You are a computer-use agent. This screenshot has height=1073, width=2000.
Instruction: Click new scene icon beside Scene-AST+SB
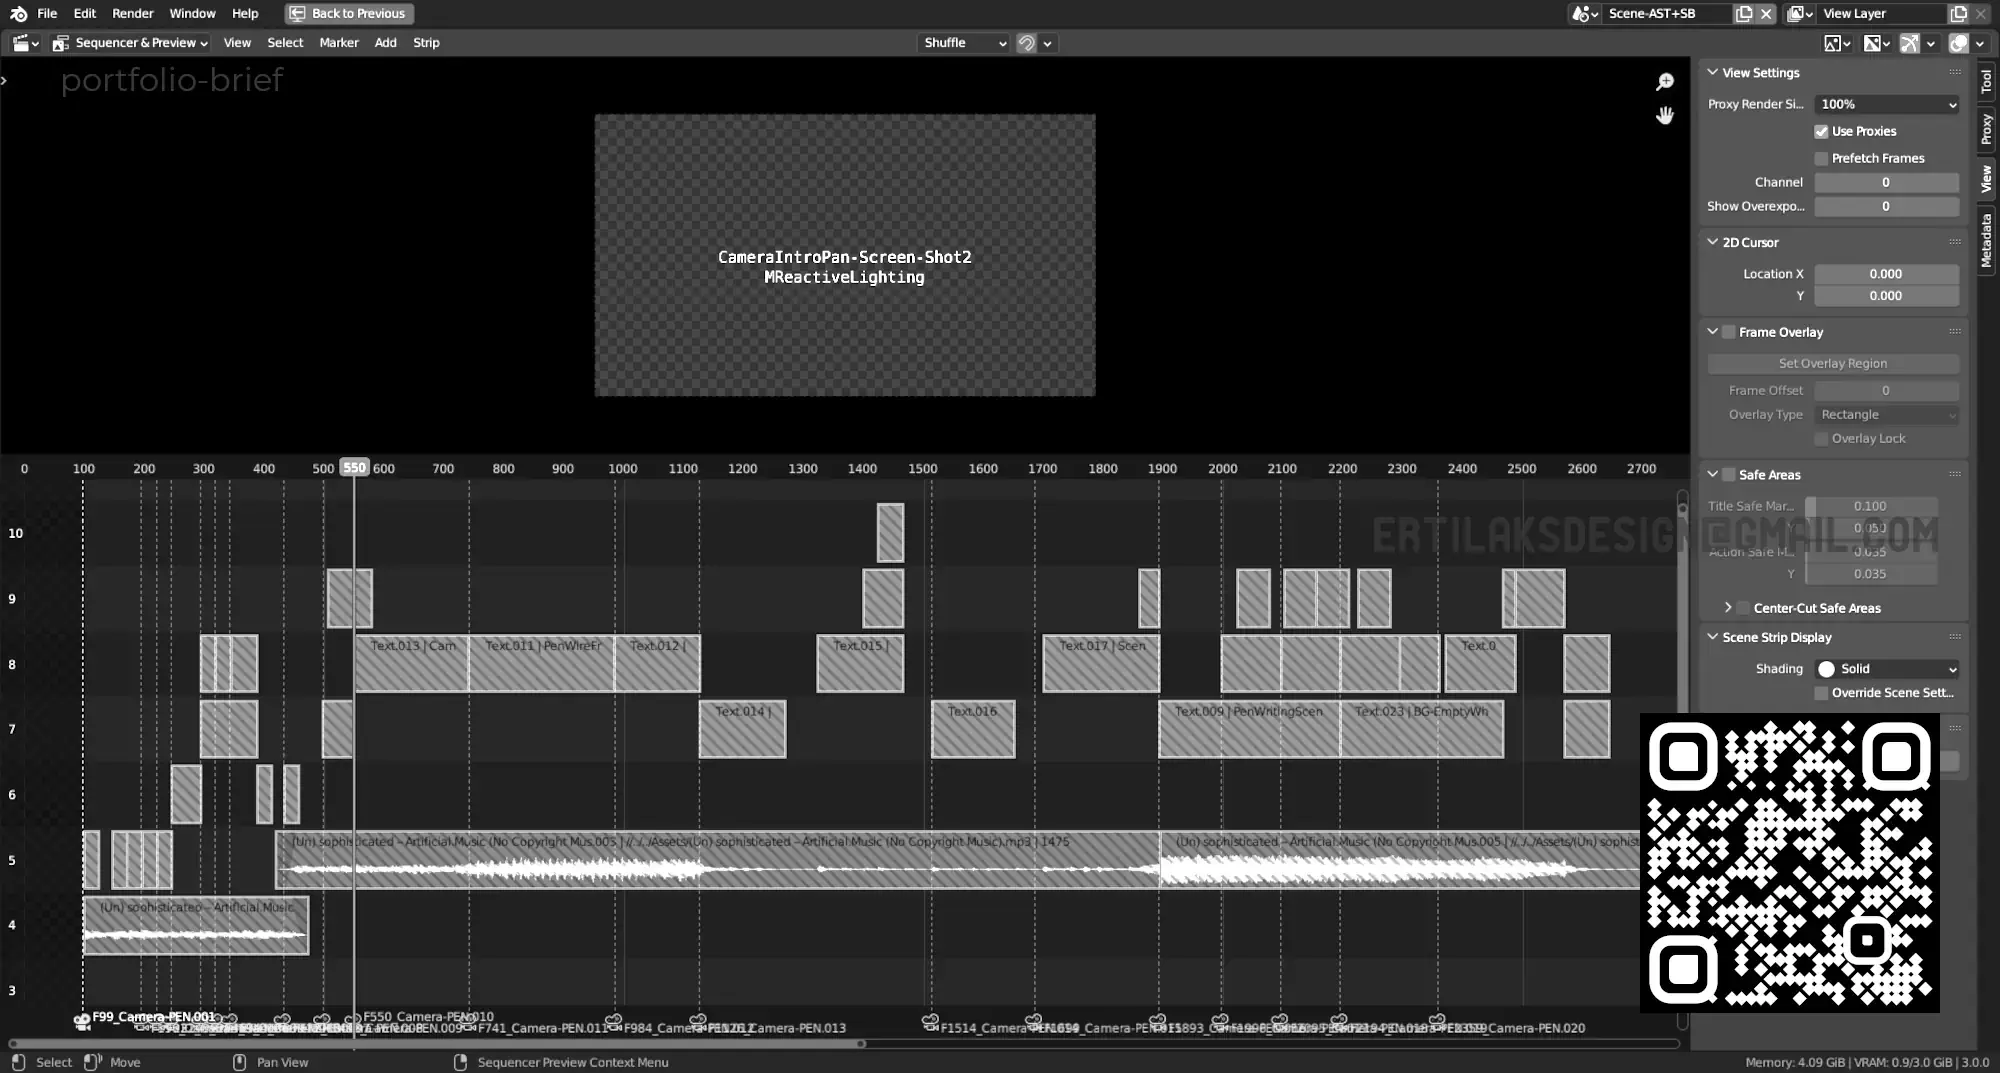1744,14
